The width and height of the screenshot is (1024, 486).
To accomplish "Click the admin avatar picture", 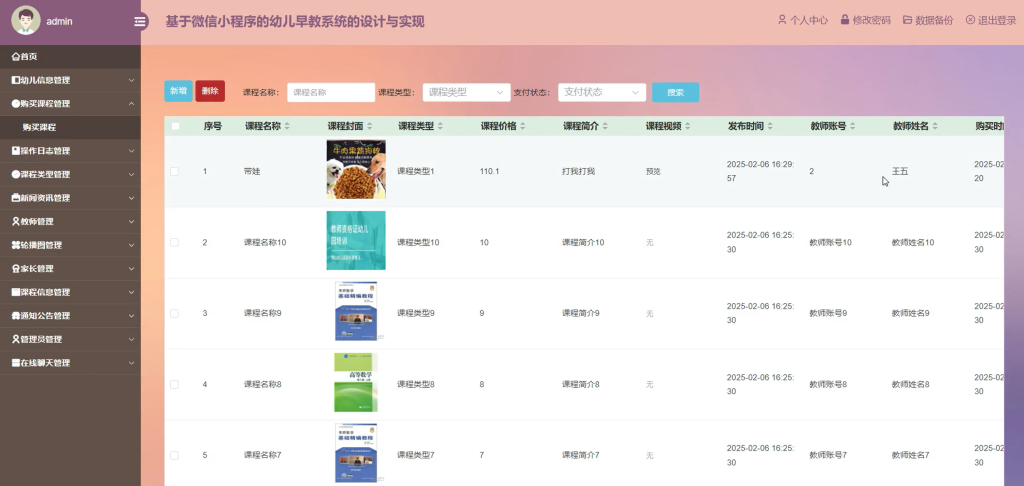I will 25,21.
